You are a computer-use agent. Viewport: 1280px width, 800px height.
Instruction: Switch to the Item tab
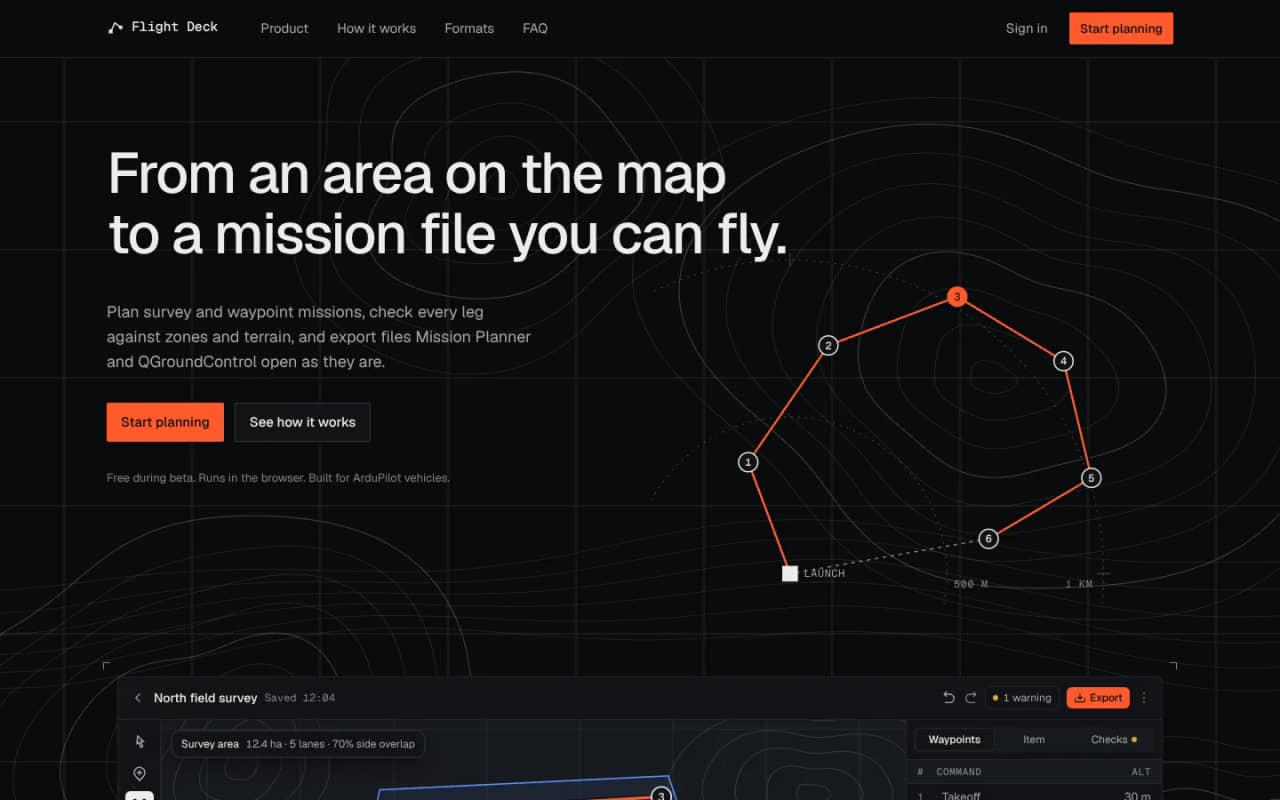1034,740
